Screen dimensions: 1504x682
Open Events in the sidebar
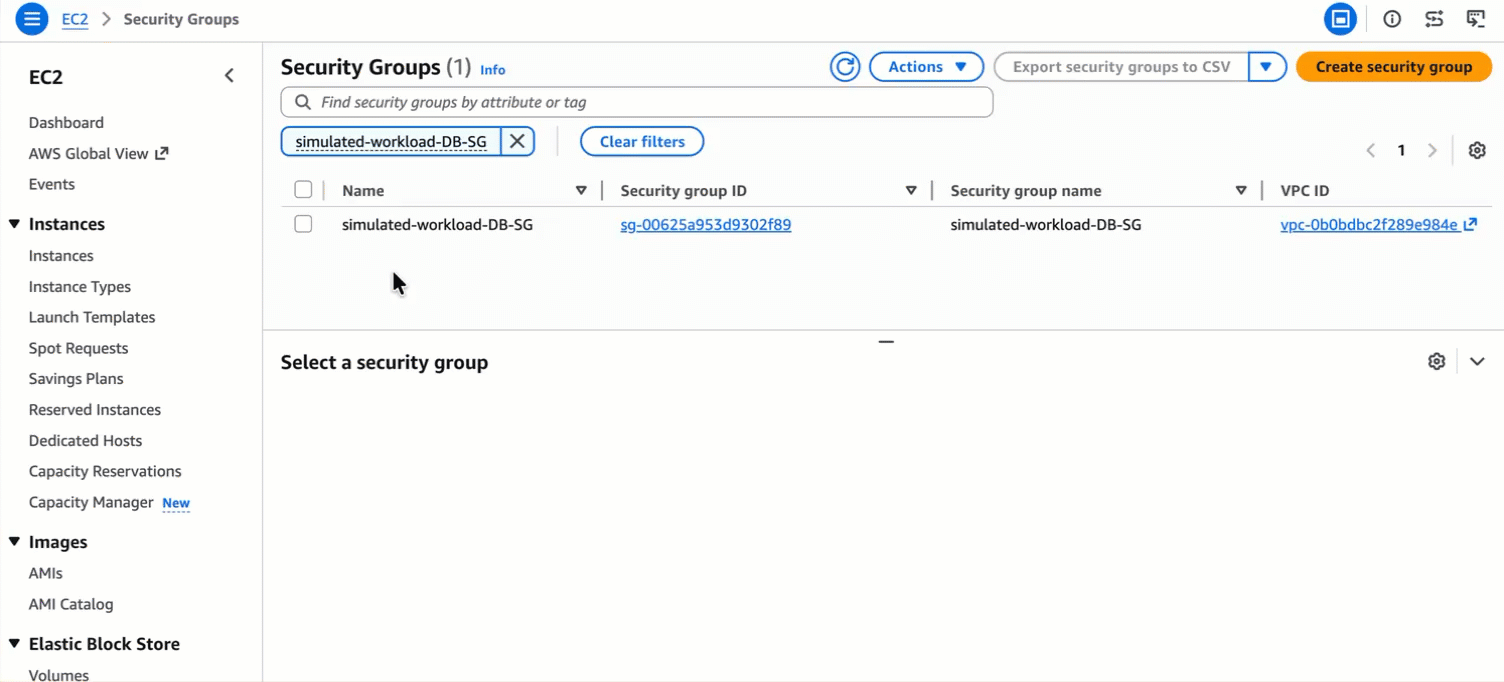tap(52, 184)
